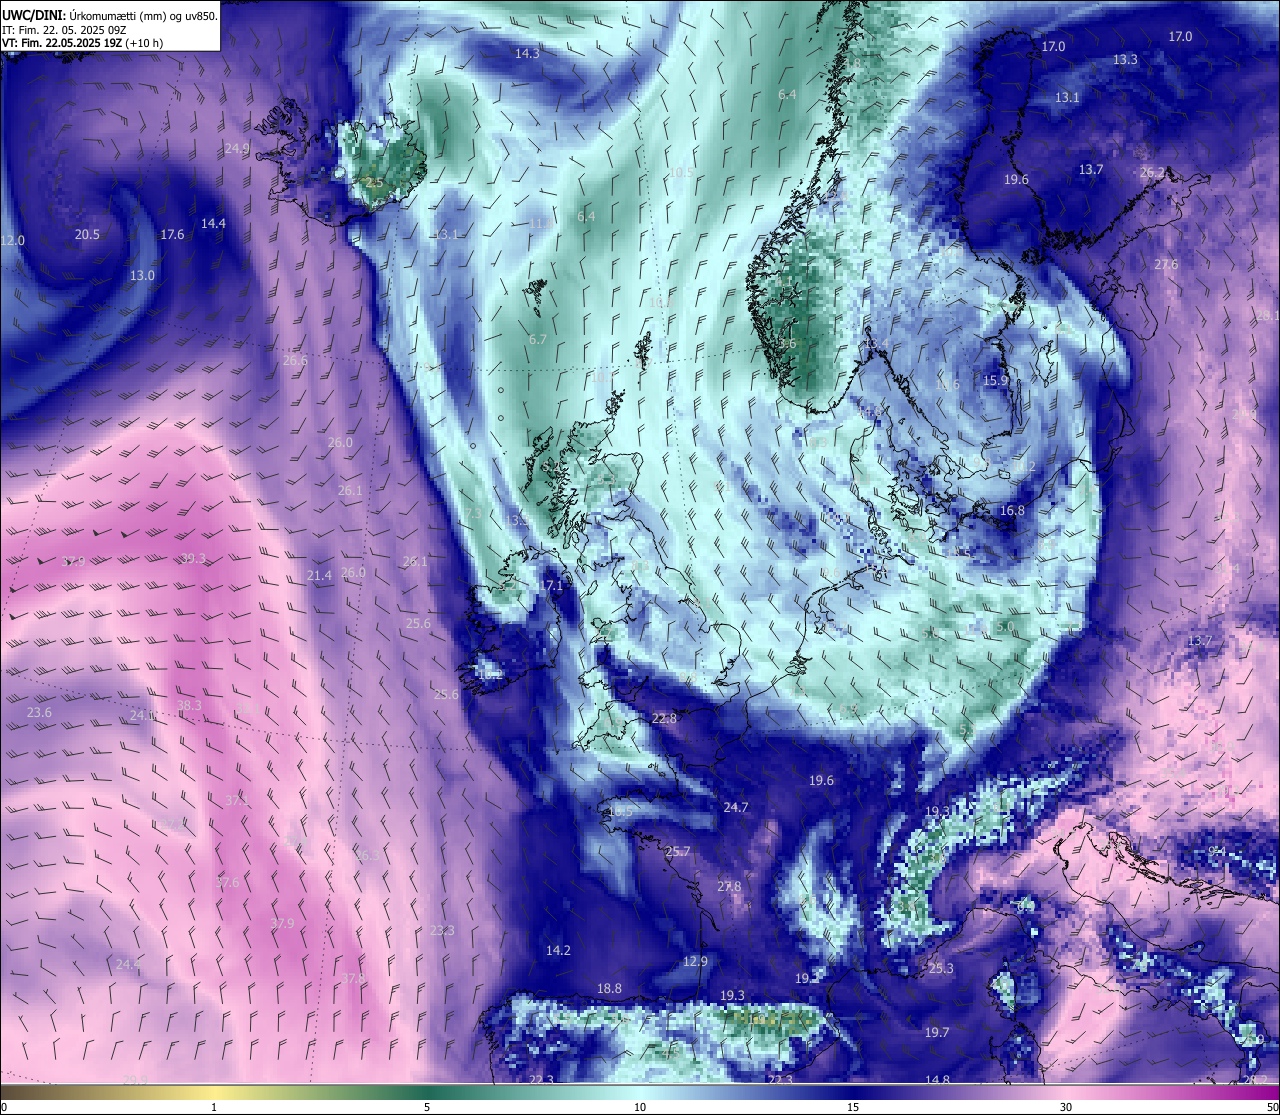
Task: Click the 13.3 value label
Action: tap(1125, 60)
